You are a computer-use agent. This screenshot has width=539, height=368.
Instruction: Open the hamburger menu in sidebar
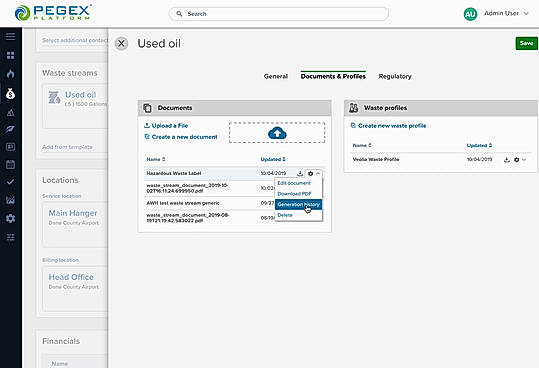coord(10,36)
